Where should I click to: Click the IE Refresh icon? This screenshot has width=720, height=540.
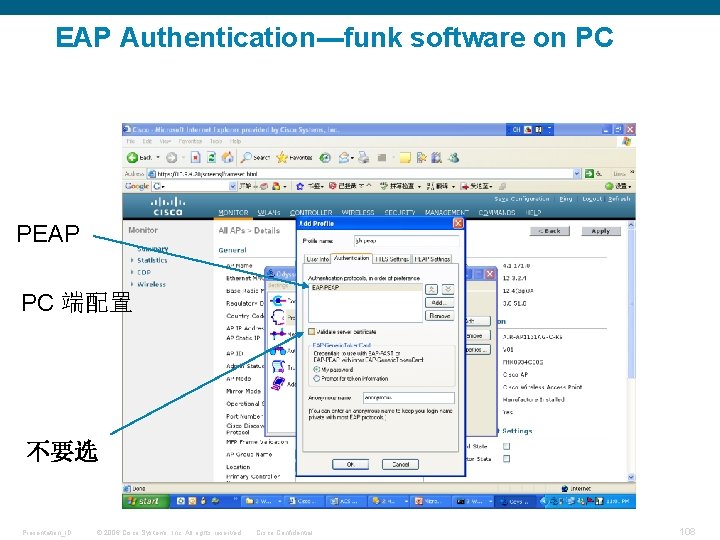pyautogui.click(x=211, y=158)
